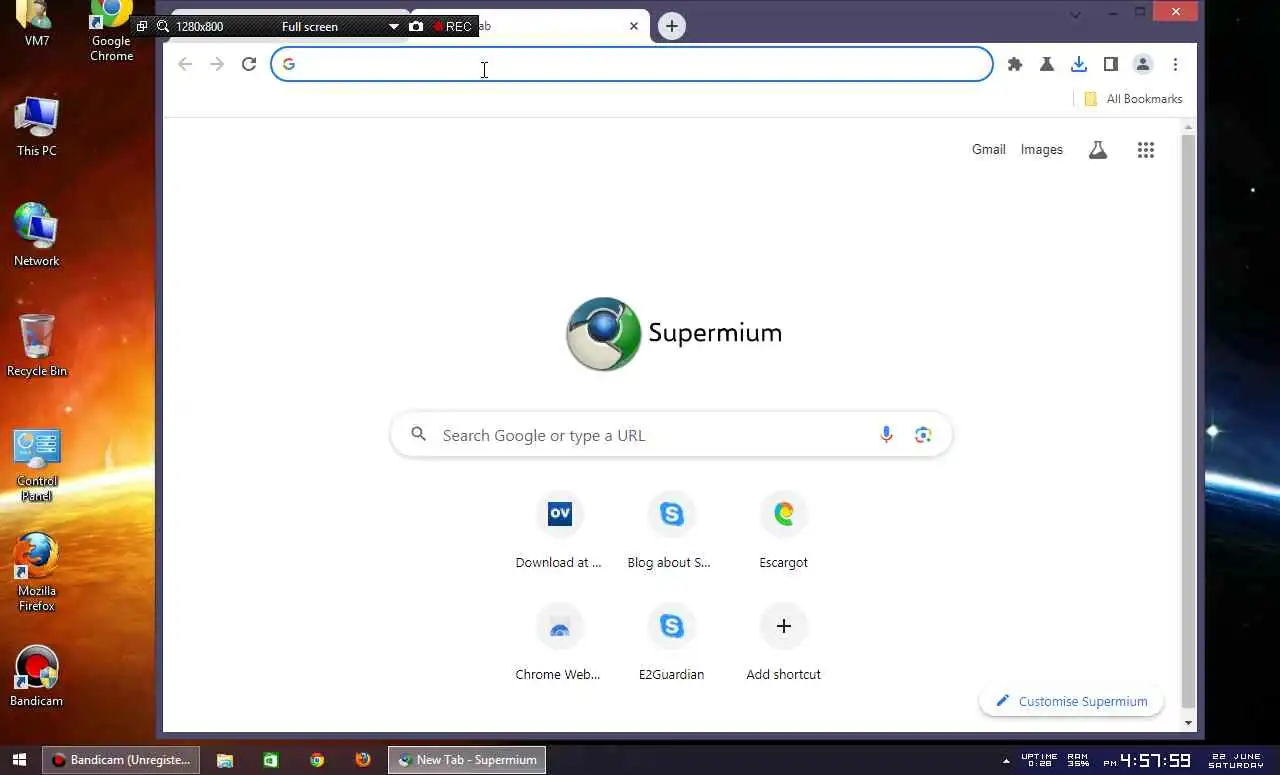
Task: Click the scrollbar up arrow
Action: coord(1188,127)
